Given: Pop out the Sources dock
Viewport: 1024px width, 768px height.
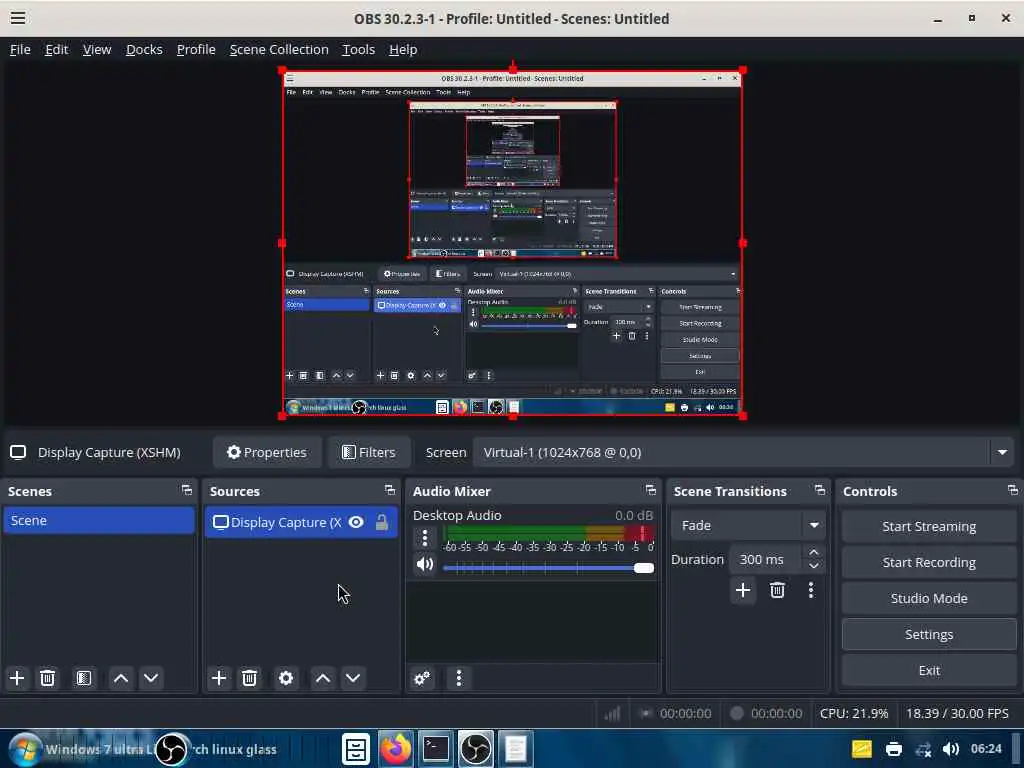Looking at the screenshot, I should 390,490.
